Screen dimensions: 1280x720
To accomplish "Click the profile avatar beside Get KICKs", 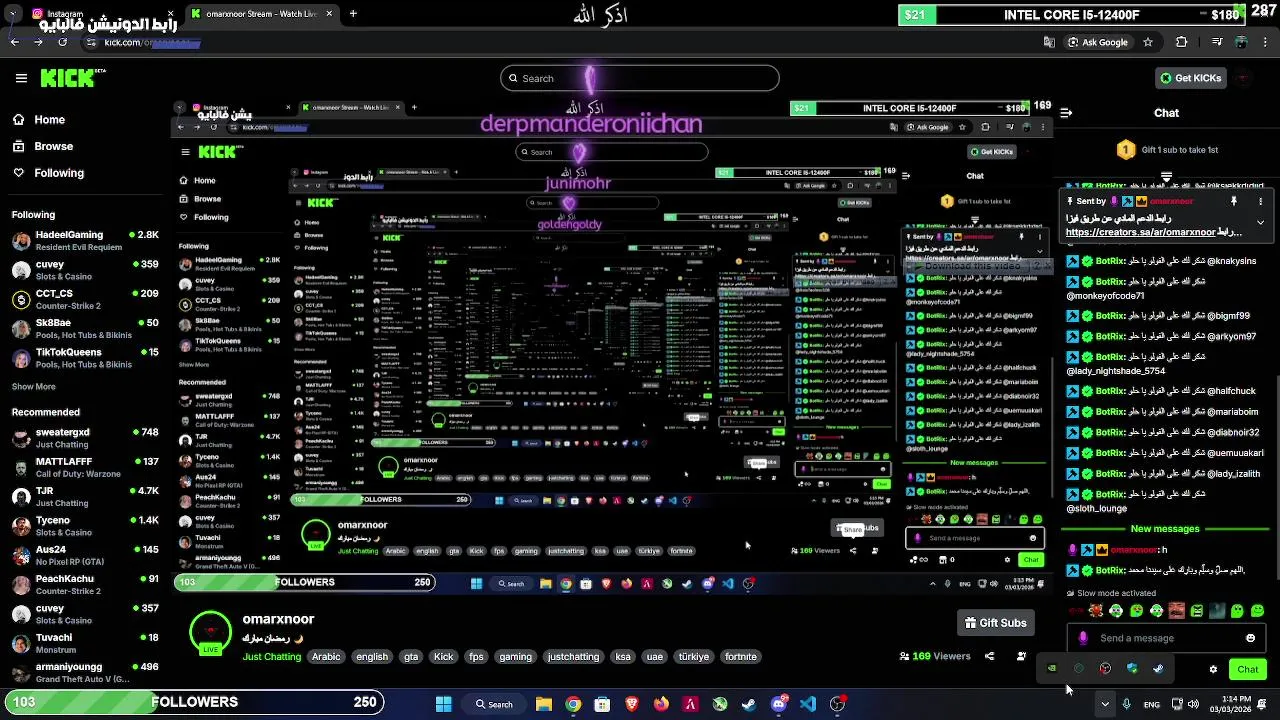I will [1243, 78].
